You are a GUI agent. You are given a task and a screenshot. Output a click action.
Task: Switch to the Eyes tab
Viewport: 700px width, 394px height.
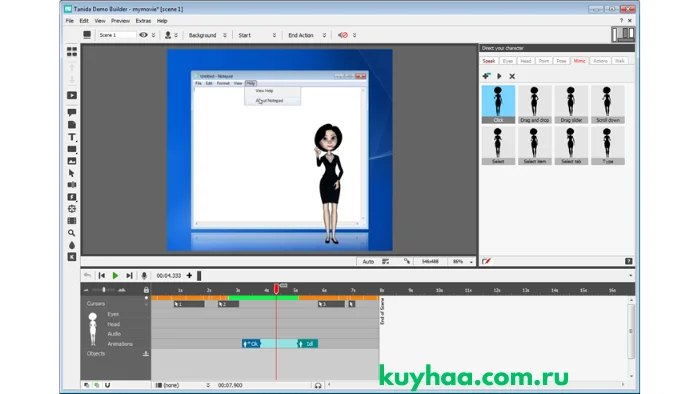[508, 61]
